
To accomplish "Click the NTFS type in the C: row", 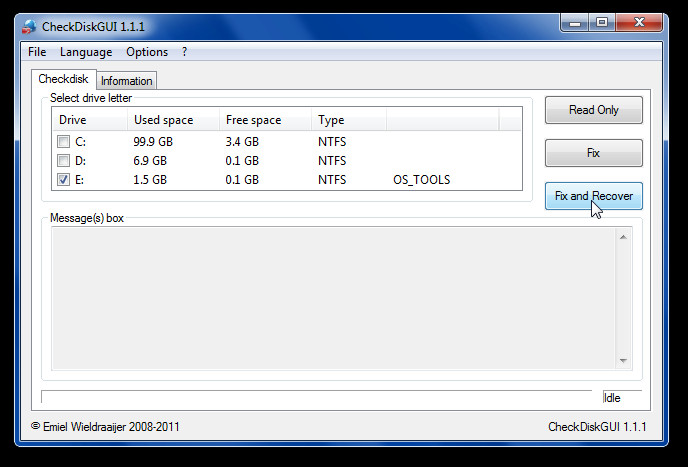I will click(x=332, y=142).
